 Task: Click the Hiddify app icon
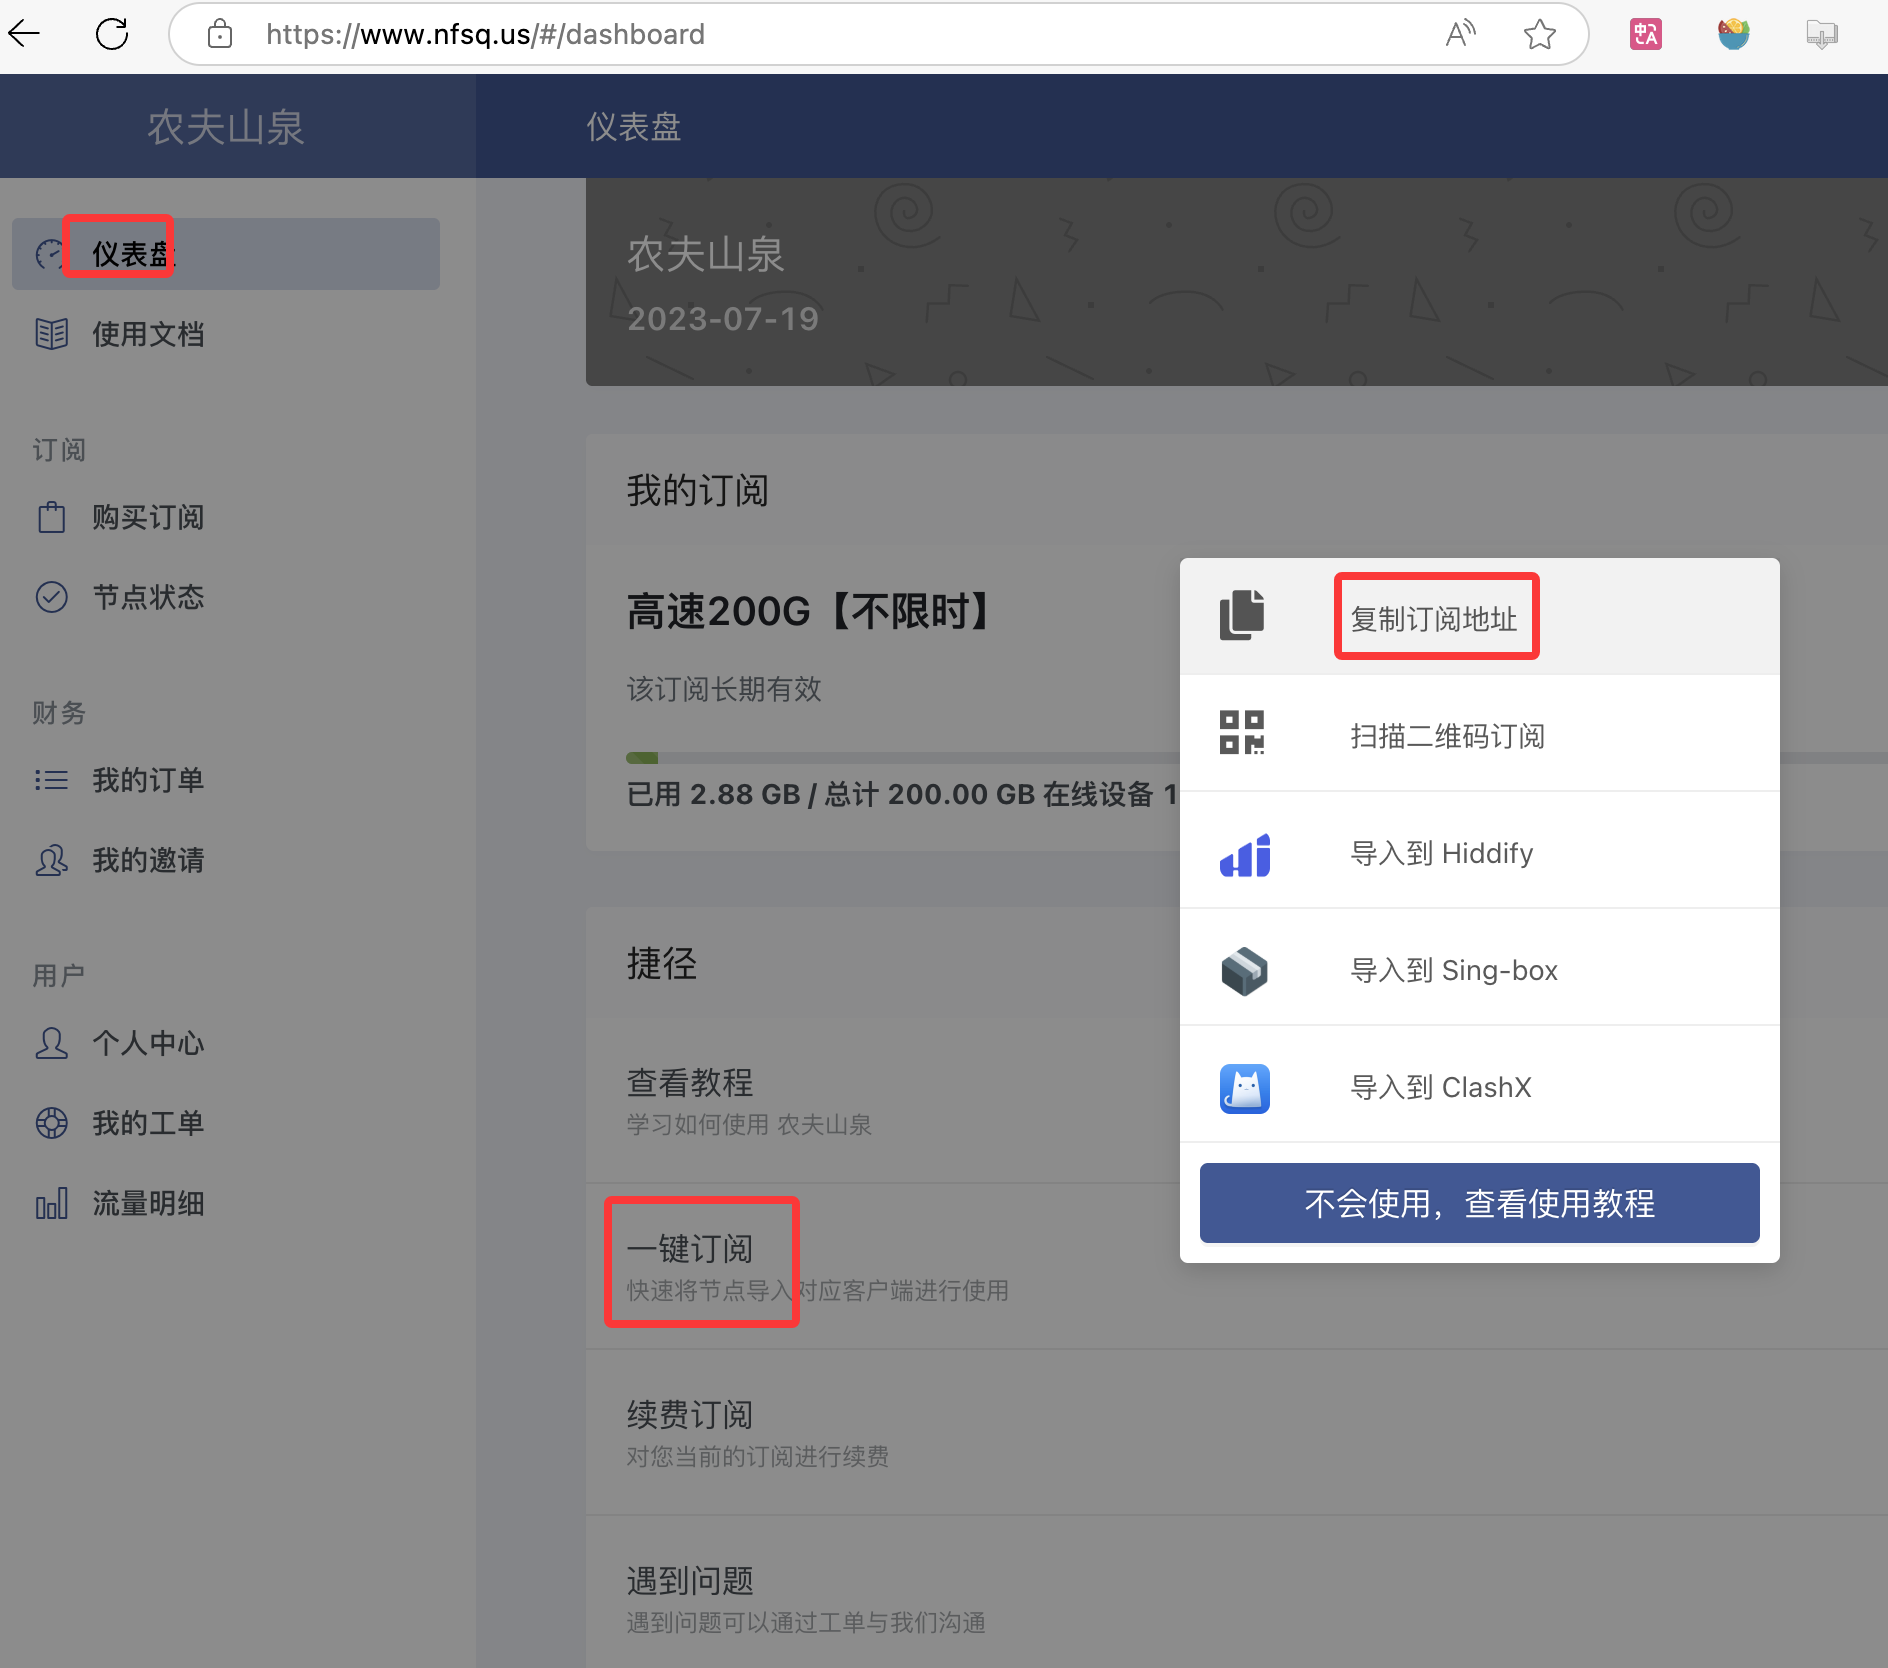pos(1244,855)
